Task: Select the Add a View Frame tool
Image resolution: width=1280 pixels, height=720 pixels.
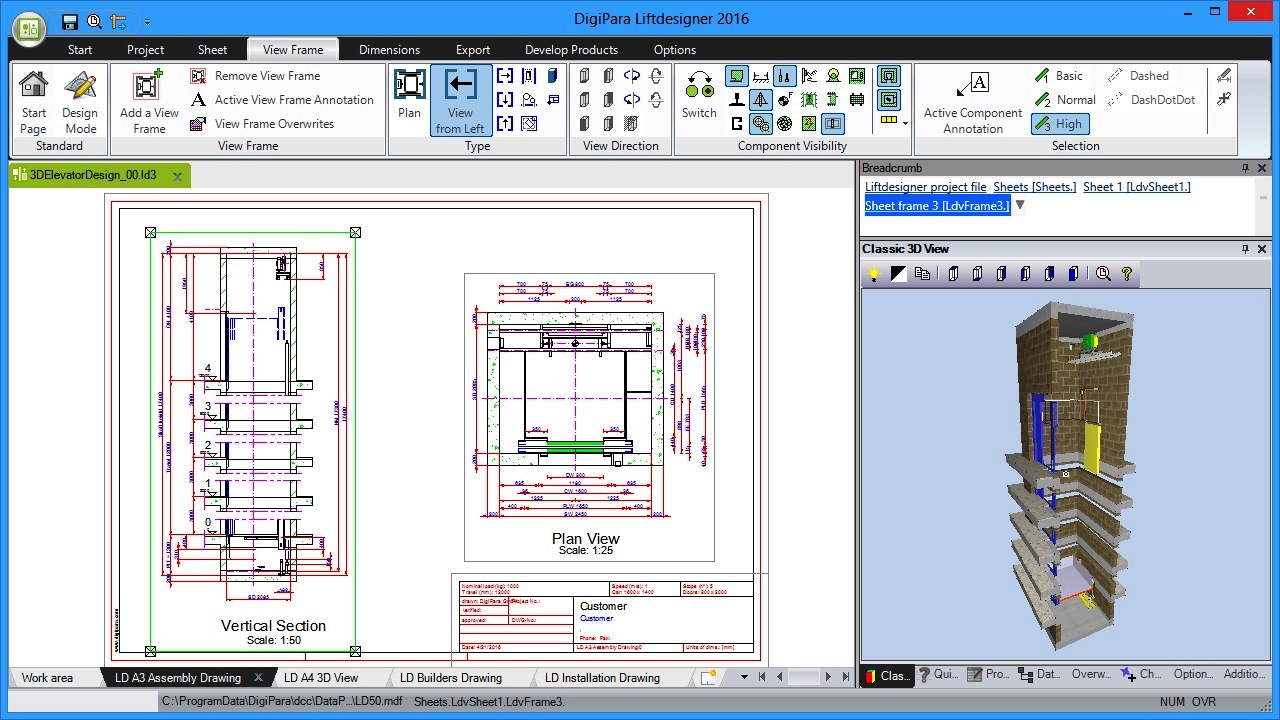Action: (148, 98)
